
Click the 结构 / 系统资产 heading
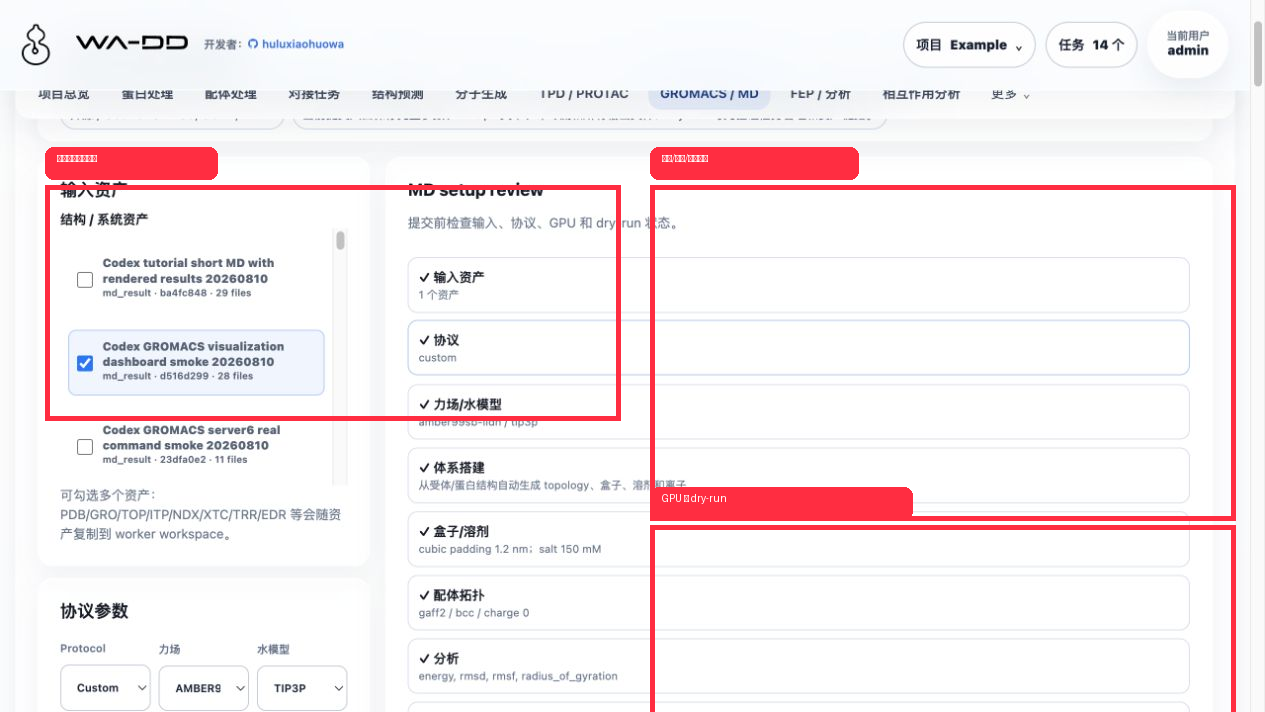(104, 219)
